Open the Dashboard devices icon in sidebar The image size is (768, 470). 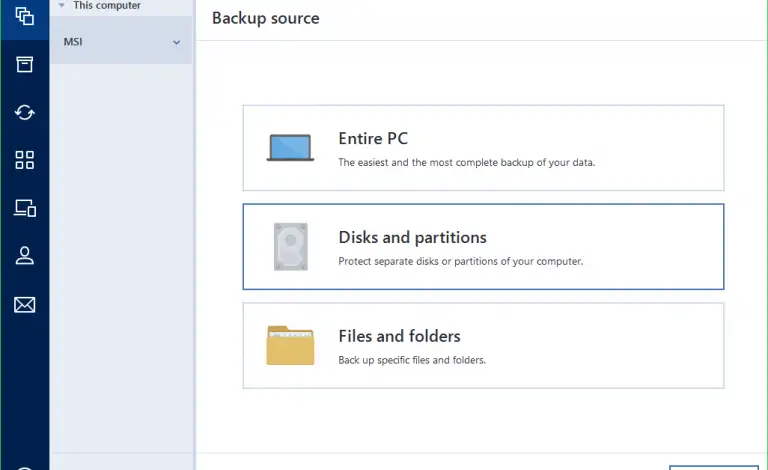[x=24, y=208]
